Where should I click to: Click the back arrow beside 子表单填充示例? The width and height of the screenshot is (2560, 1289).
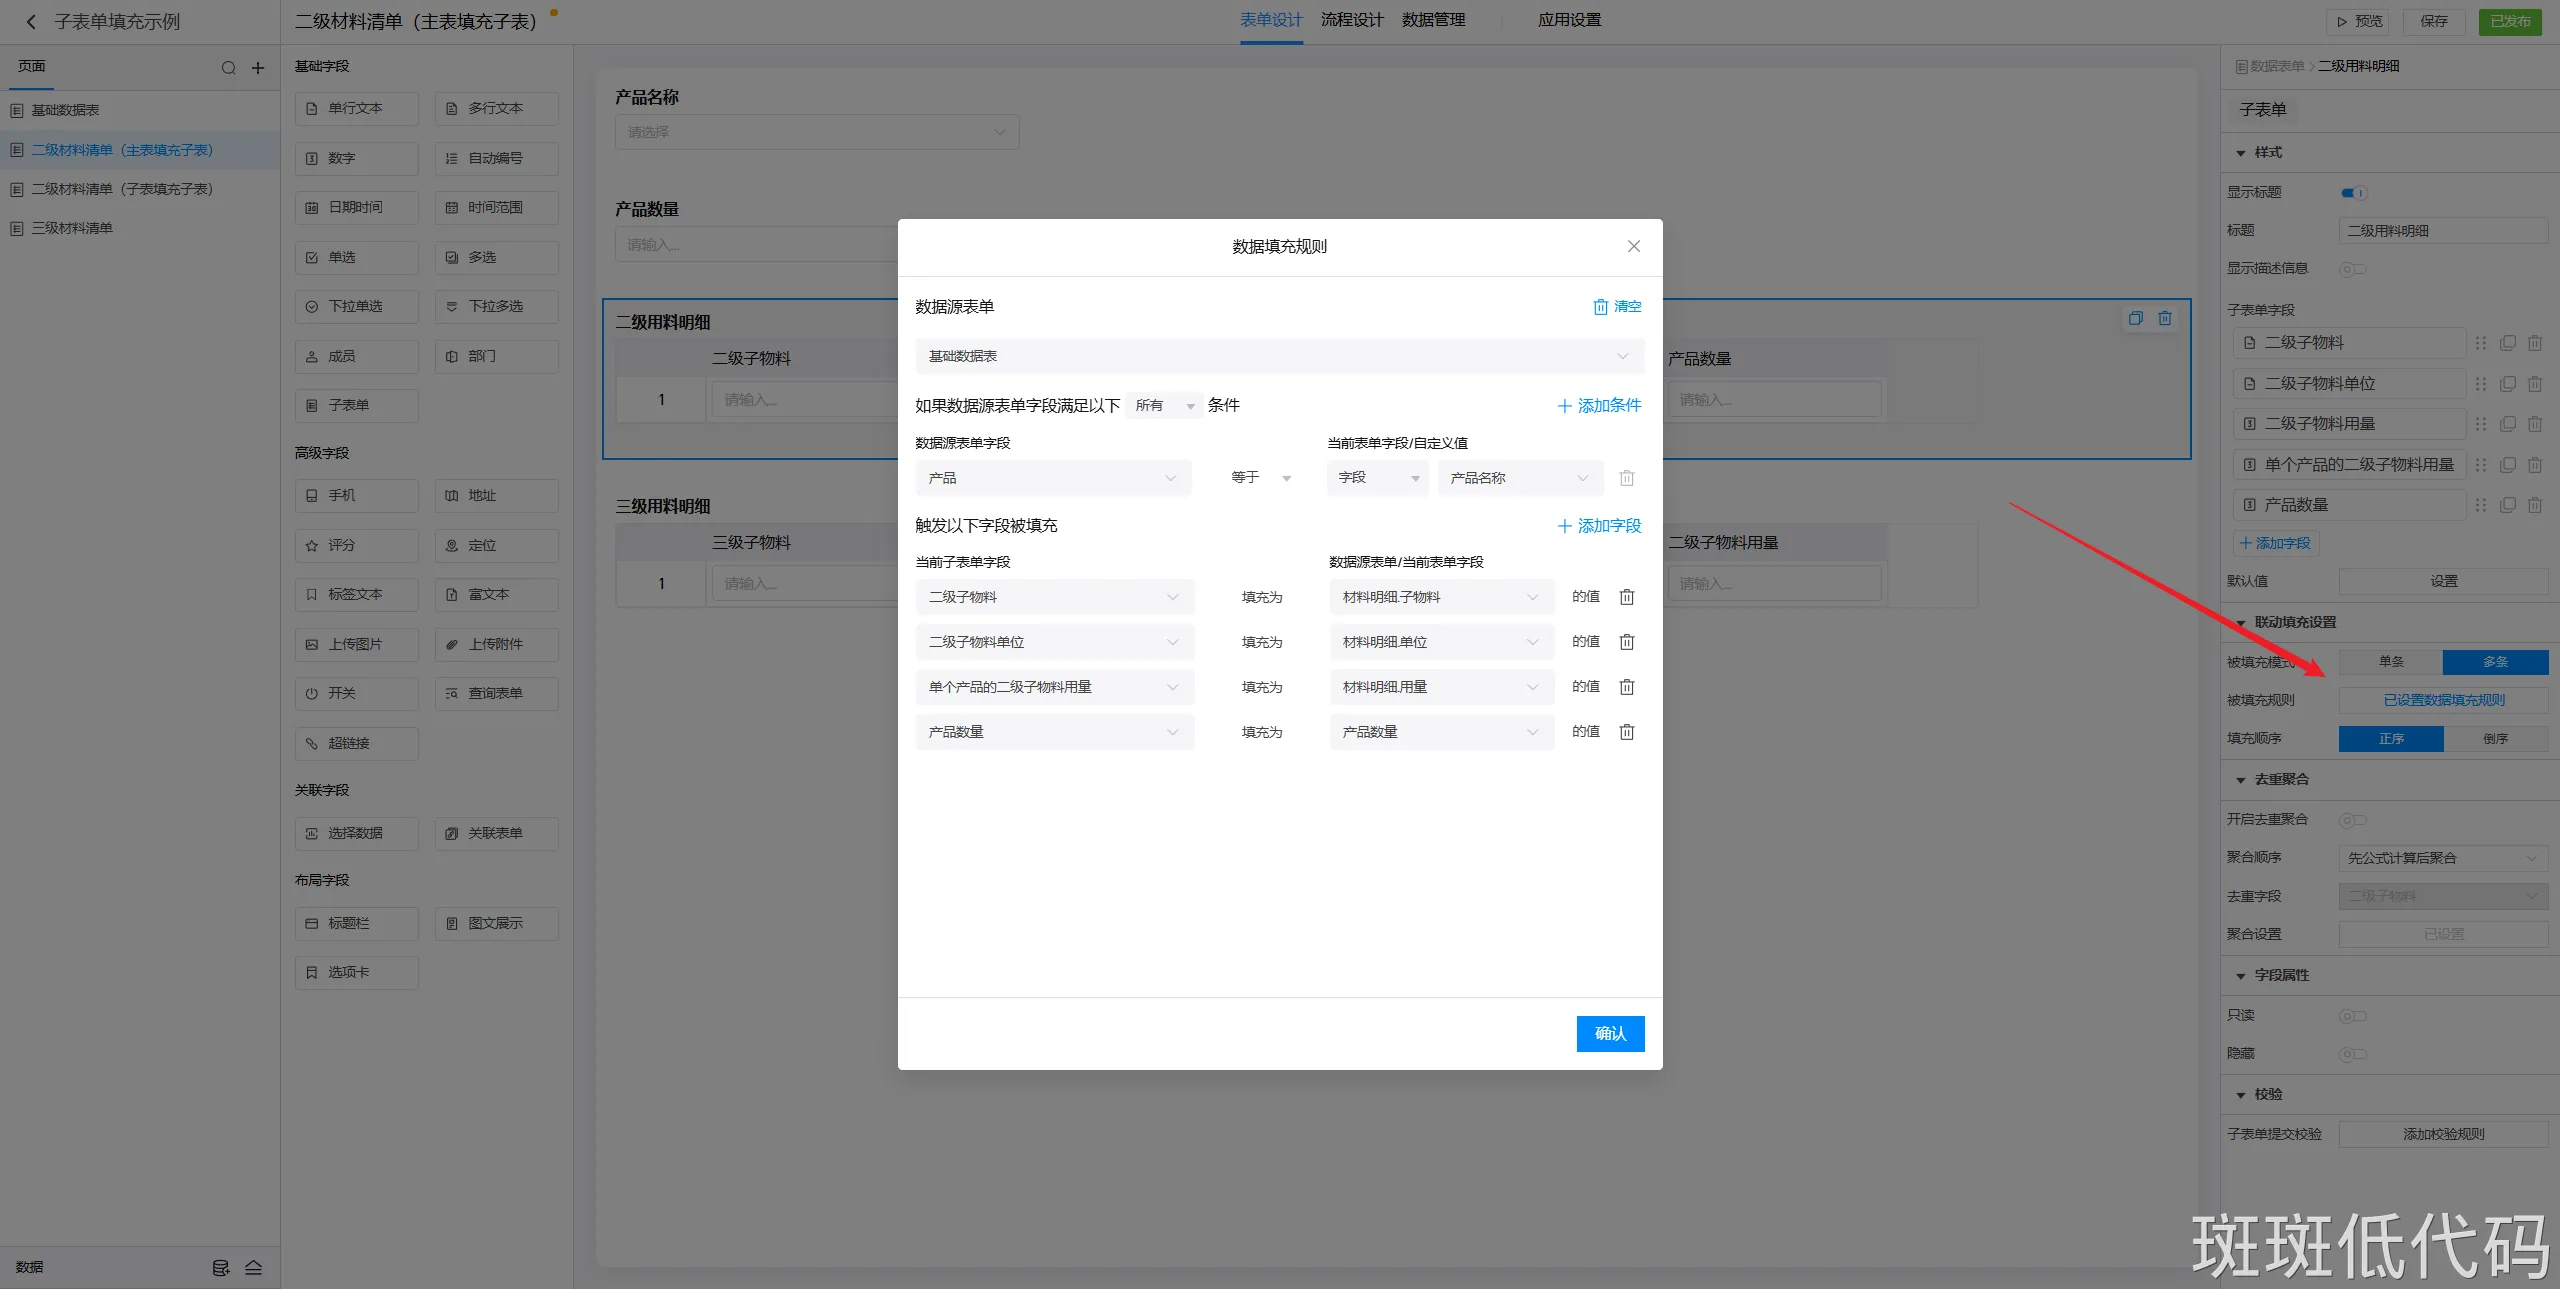click(31, 21)
